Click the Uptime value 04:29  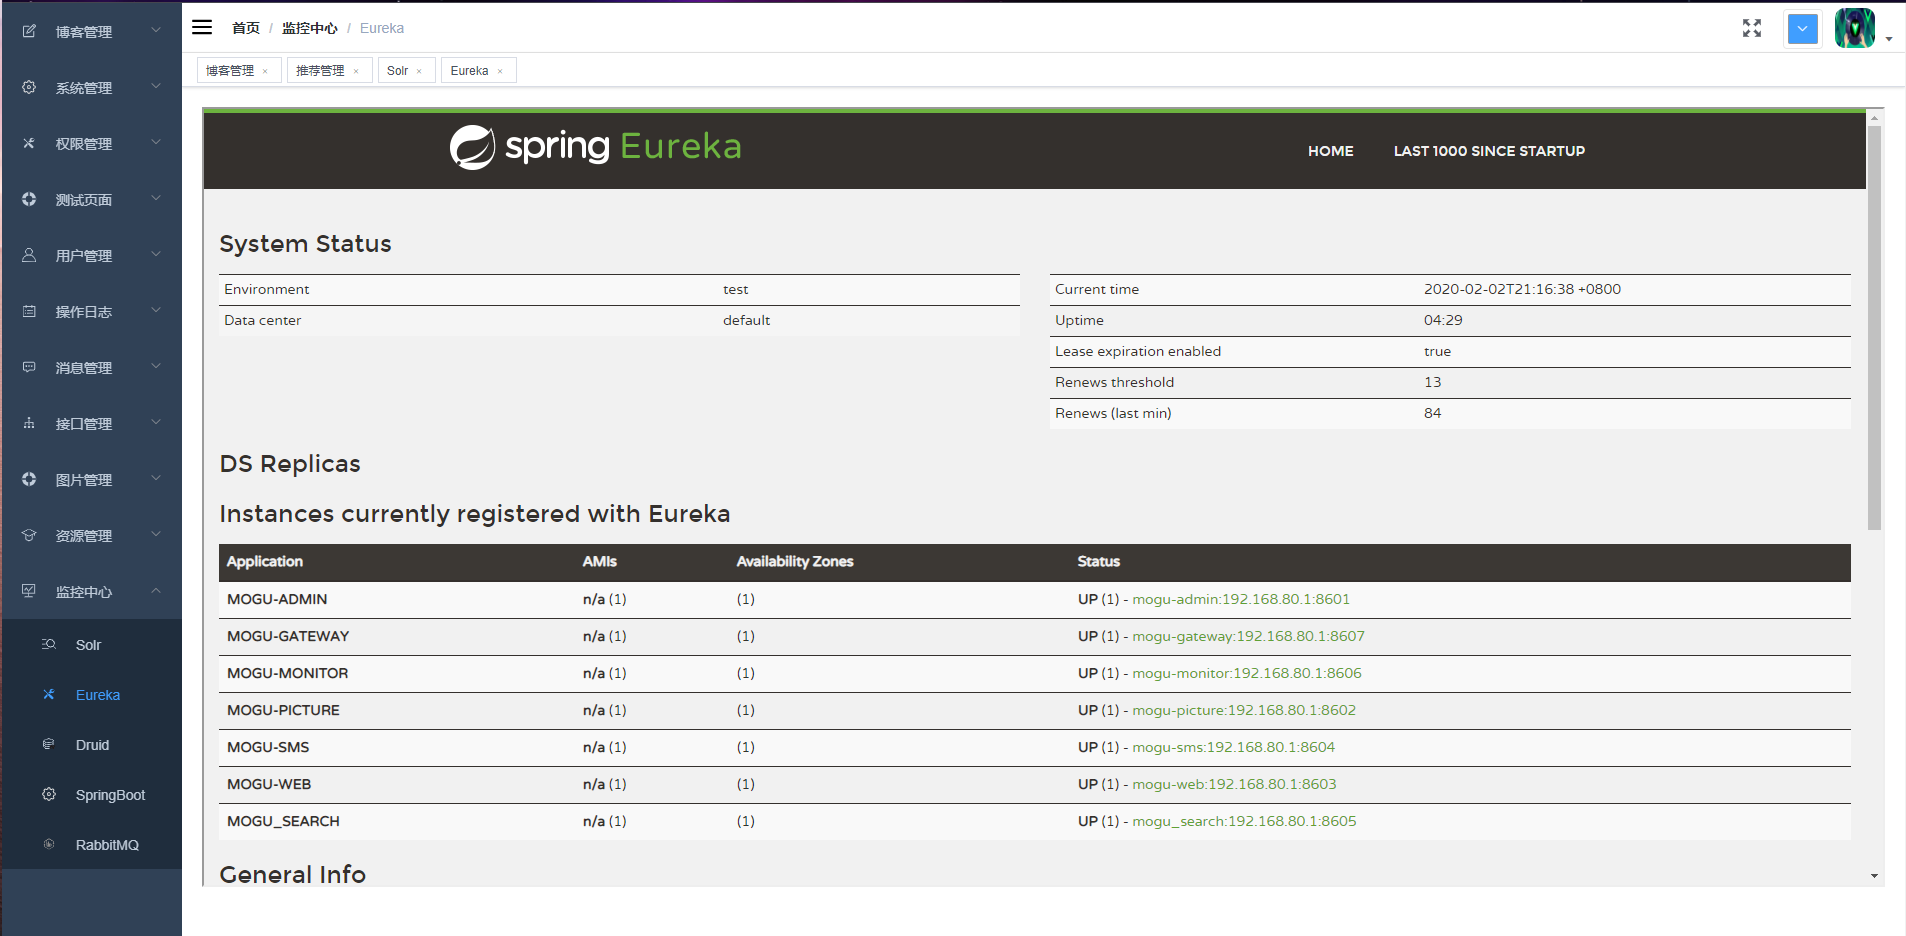pos(1443,320)
